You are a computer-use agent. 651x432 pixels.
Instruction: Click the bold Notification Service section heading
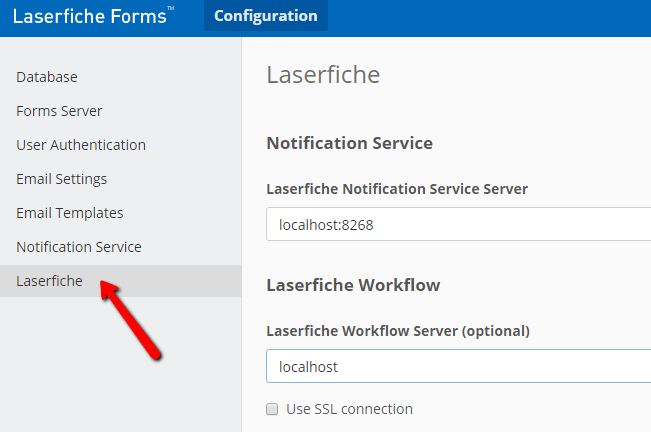pyautogui.click(x=349, y=143)
